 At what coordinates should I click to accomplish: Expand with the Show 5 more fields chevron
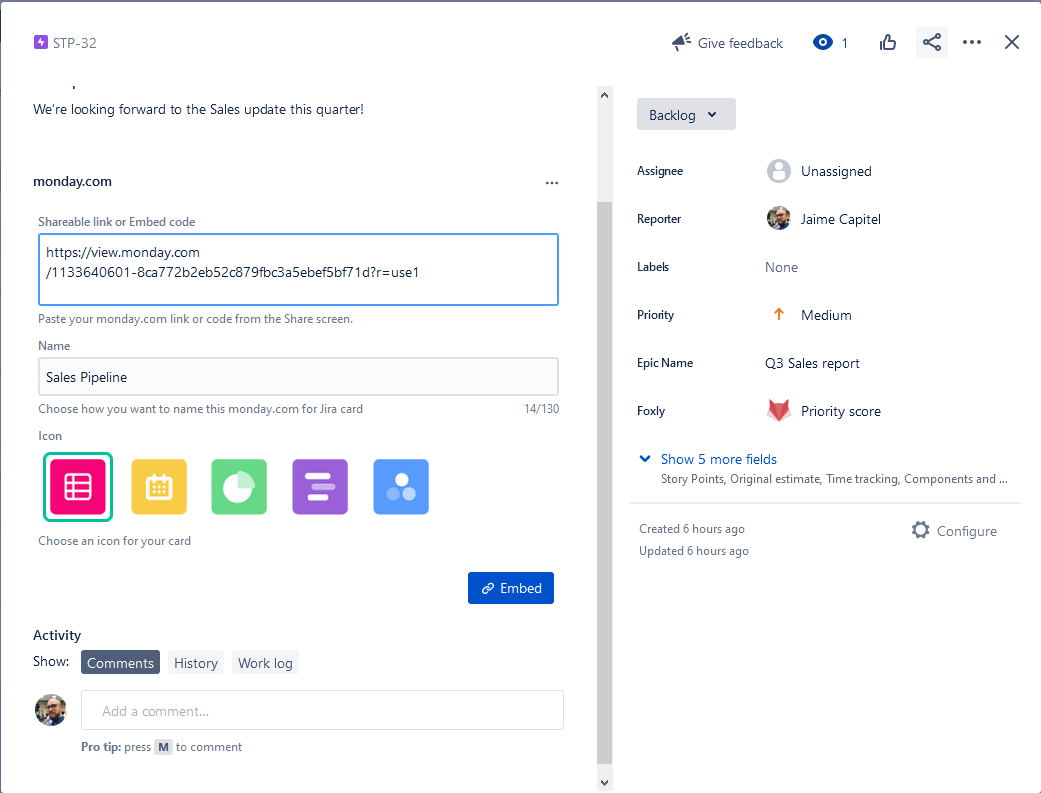point(645,459)
